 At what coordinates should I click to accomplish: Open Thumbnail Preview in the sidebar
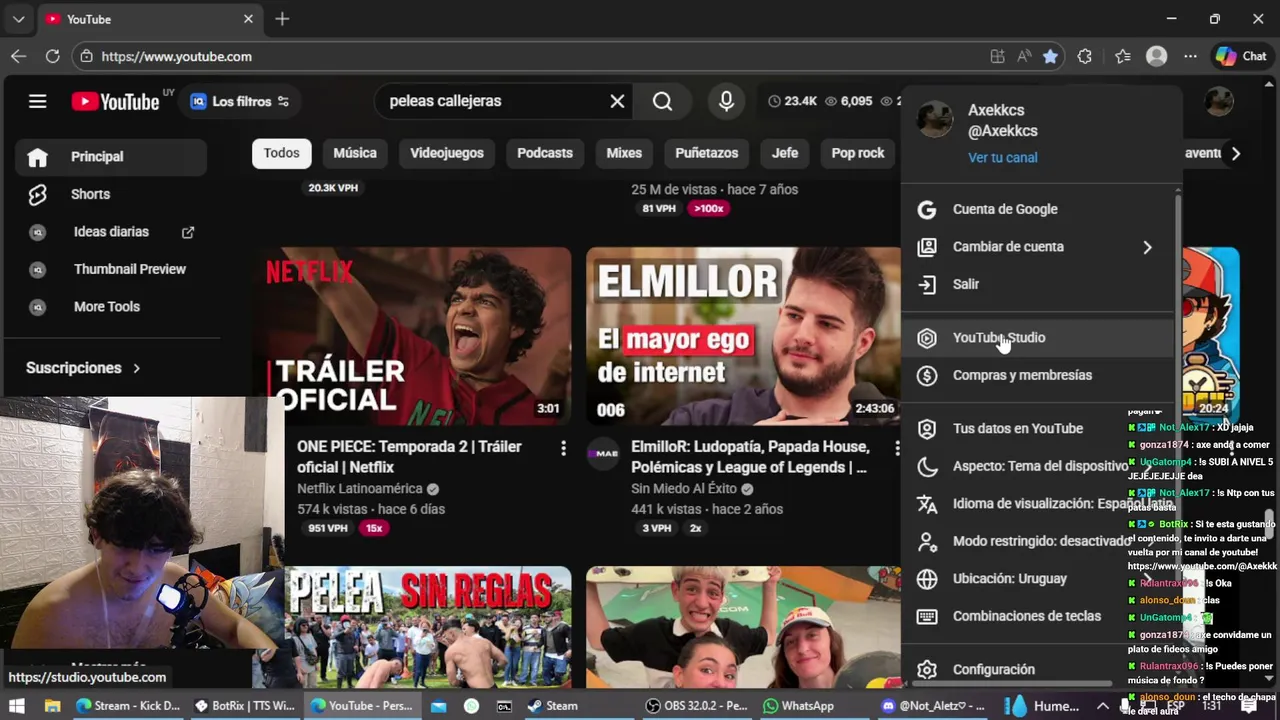pos(110,269)
